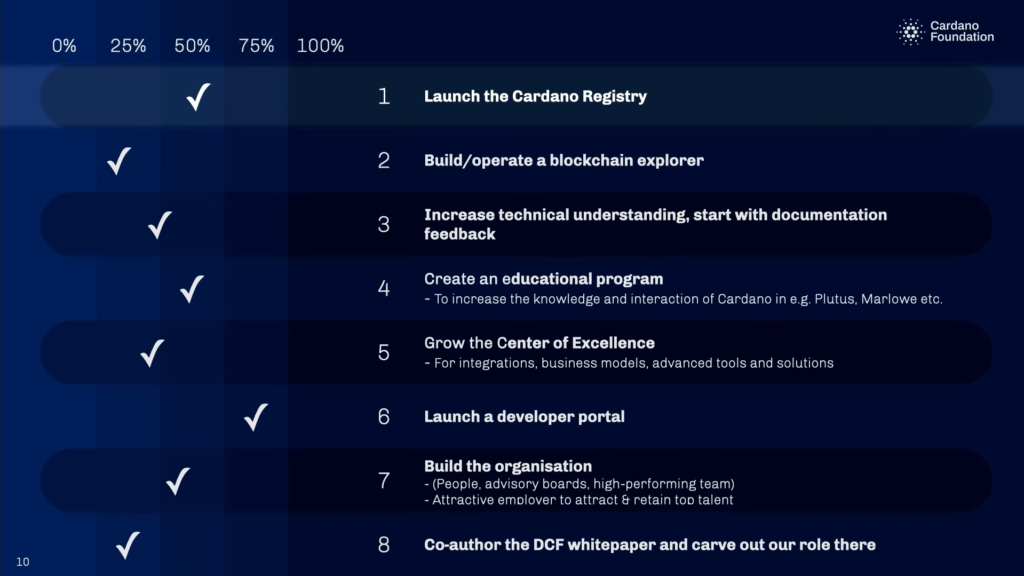The height and width of the screenshot is (576, 1024).
Task: Click the checkmark for developer portal row
Action: point(256,416)
